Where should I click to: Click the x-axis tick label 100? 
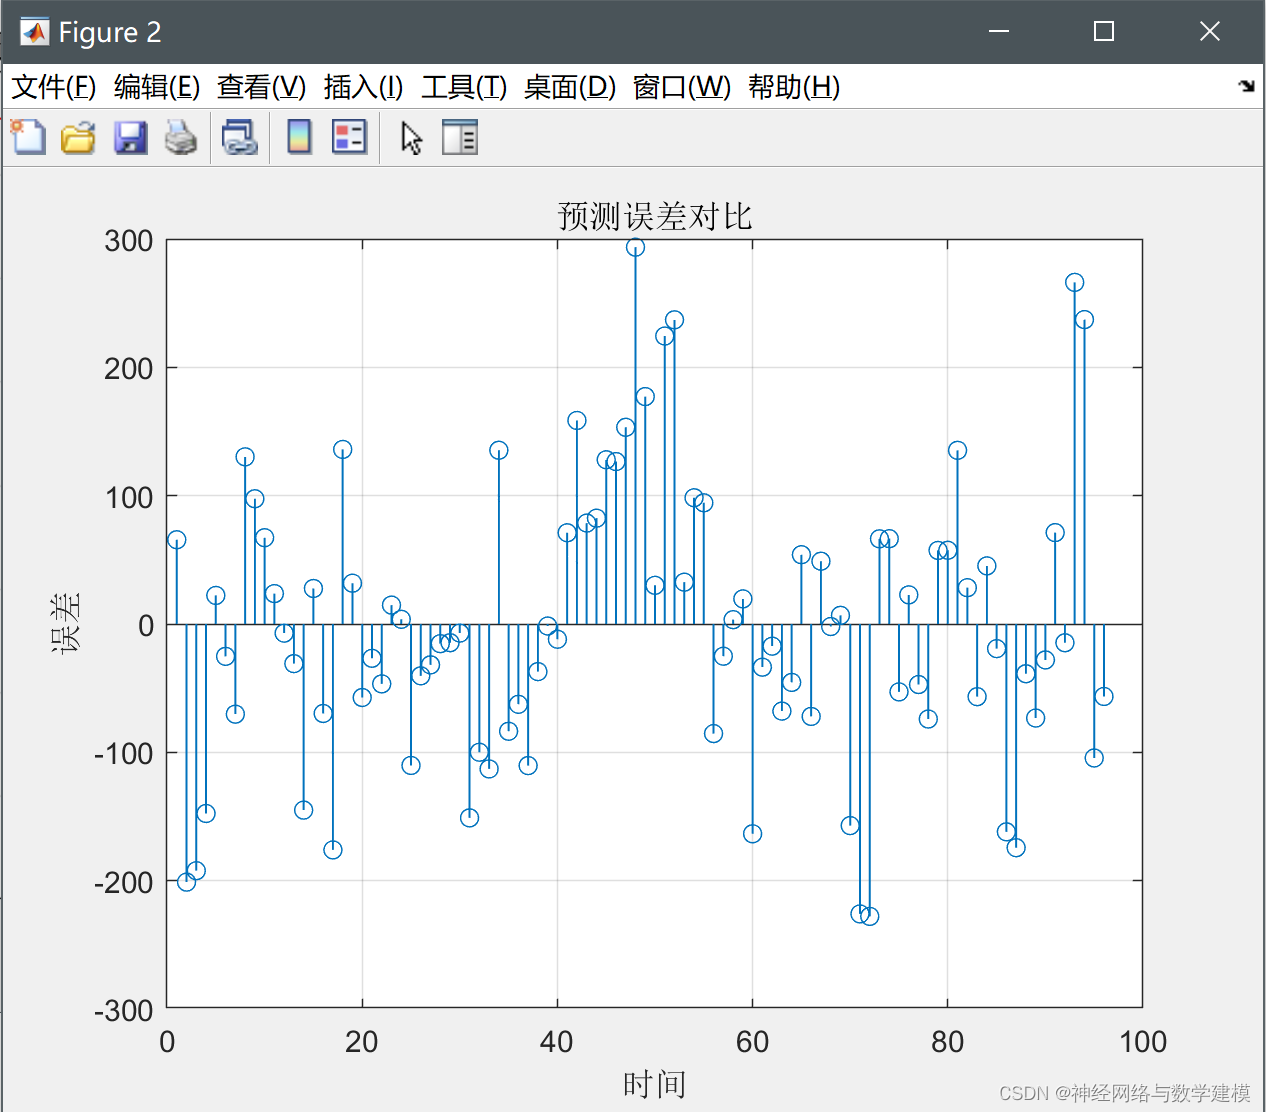click(x=1143, y=1042)
